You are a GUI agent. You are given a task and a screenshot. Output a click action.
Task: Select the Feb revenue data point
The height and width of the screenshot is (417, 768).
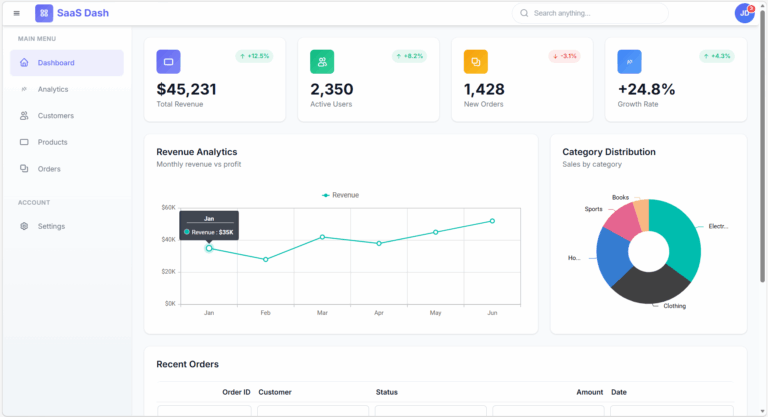(x=265, y=259)
